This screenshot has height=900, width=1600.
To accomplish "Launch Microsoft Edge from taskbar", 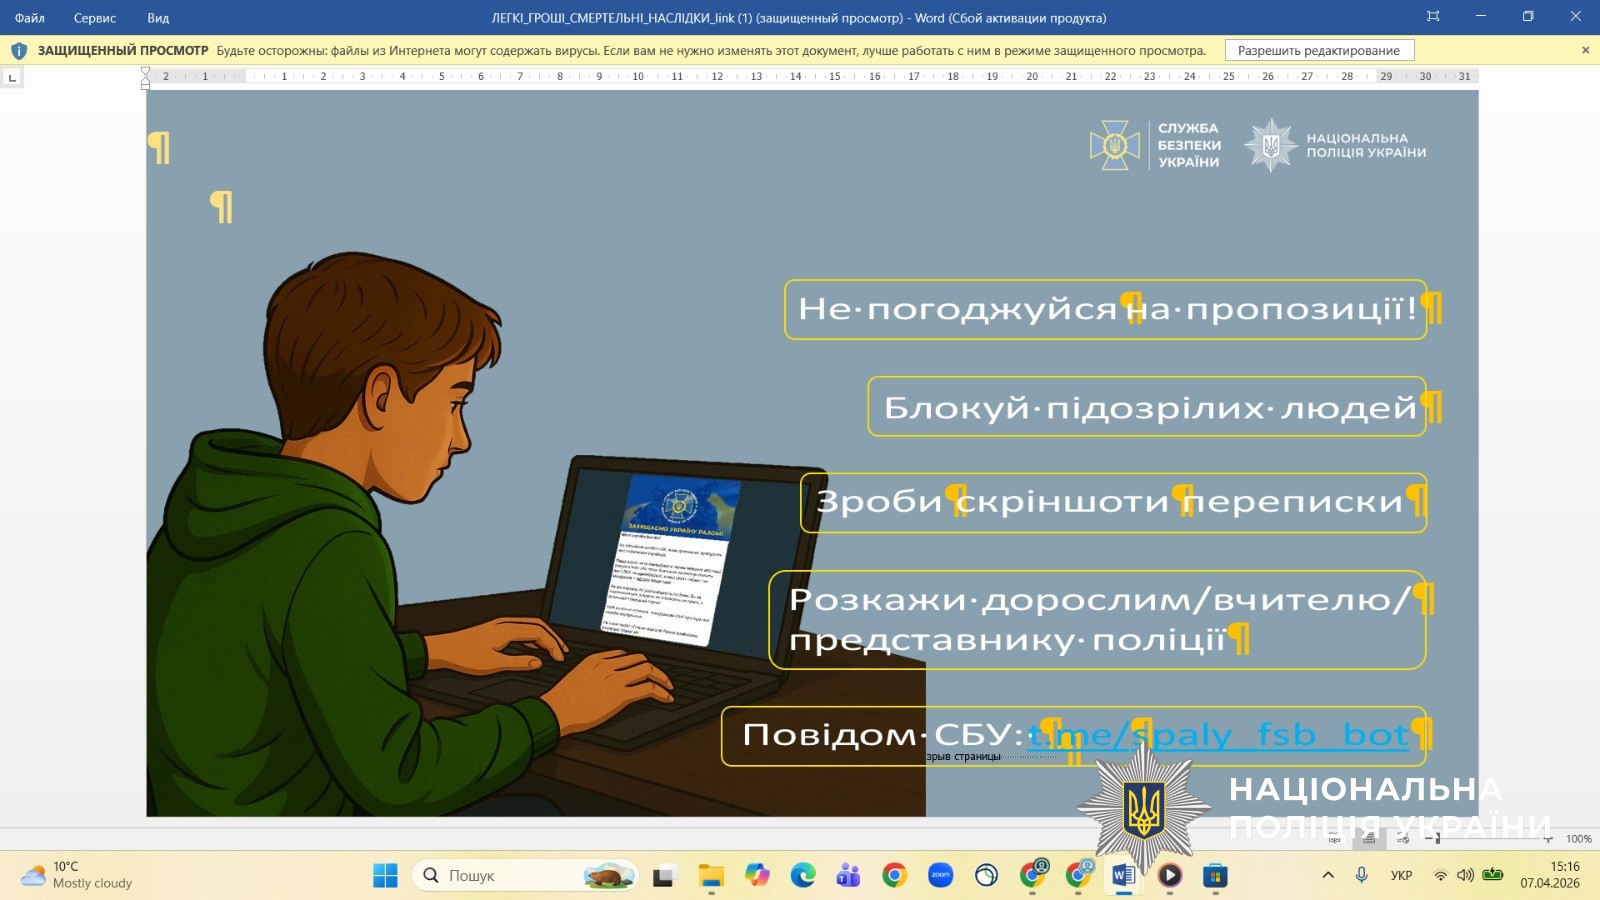I will pos(803,876).
